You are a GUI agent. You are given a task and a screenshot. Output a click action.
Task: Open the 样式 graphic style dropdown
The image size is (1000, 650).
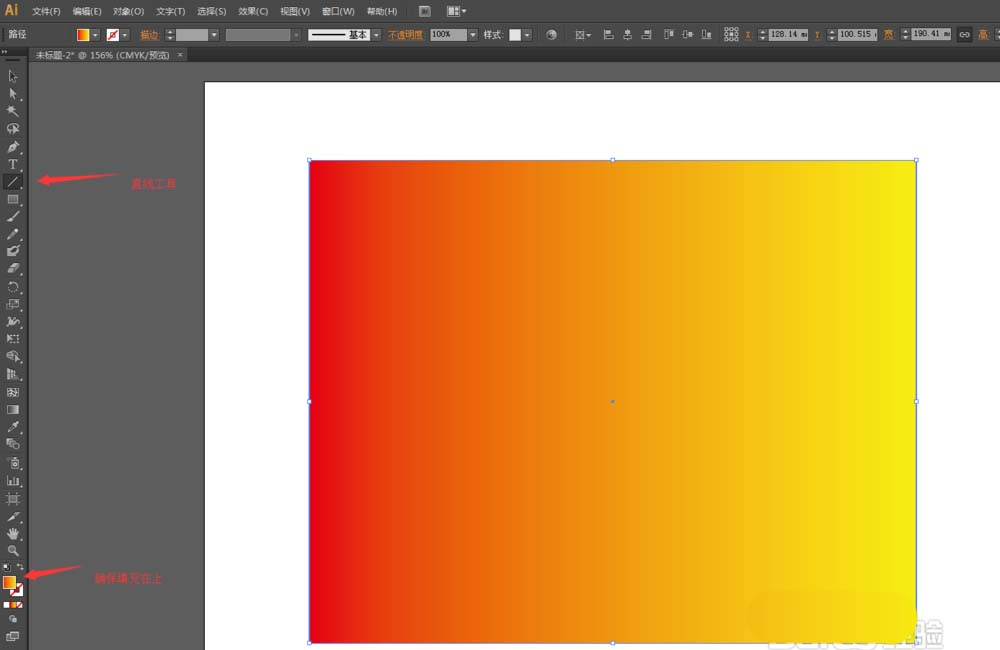527,35
